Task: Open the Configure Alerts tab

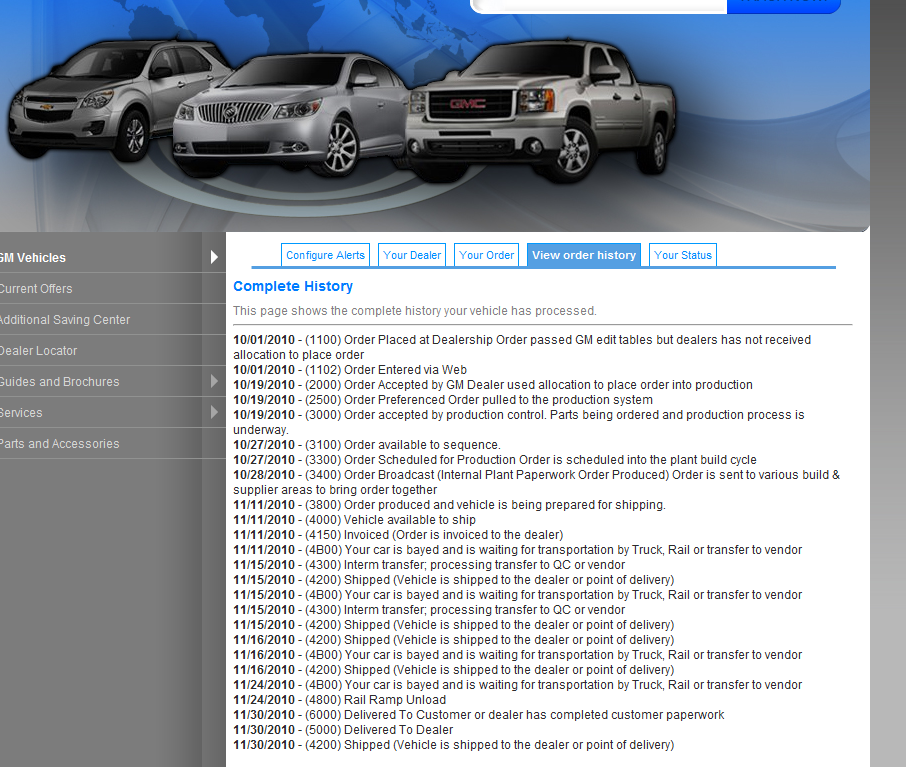Action: (325, 255)
